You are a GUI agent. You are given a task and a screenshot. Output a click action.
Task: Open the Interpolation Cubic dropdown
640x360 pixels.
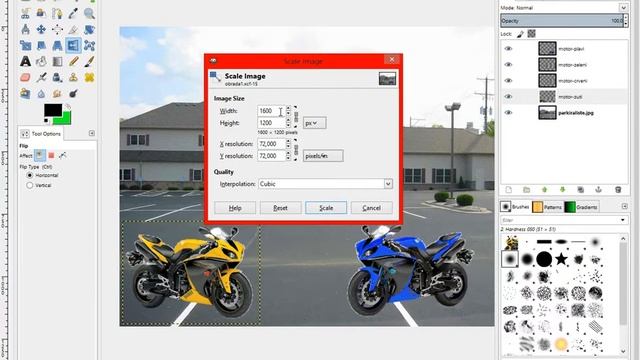pyautogui.click(x=325, y=184)
